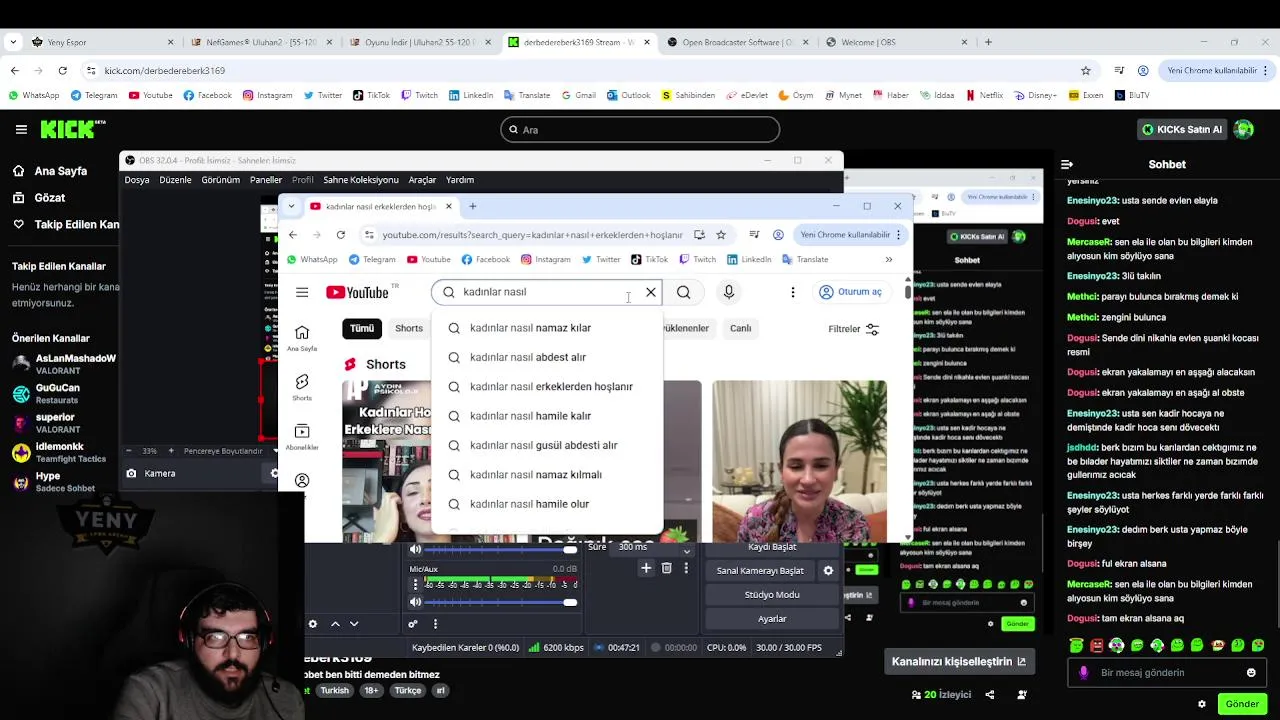Go back in the outer Chrome window
The image size is (1280, 720).
point(15,71)
